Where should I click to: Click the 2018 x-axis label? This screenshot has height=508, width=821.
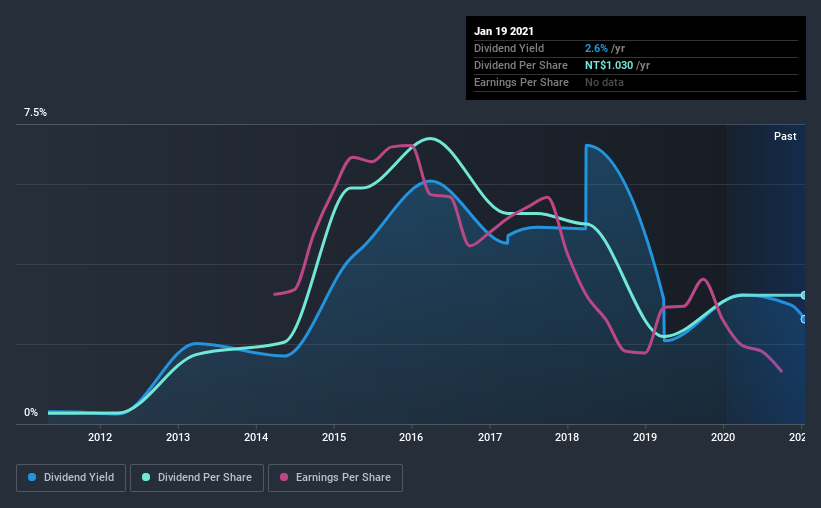(567, 437)
